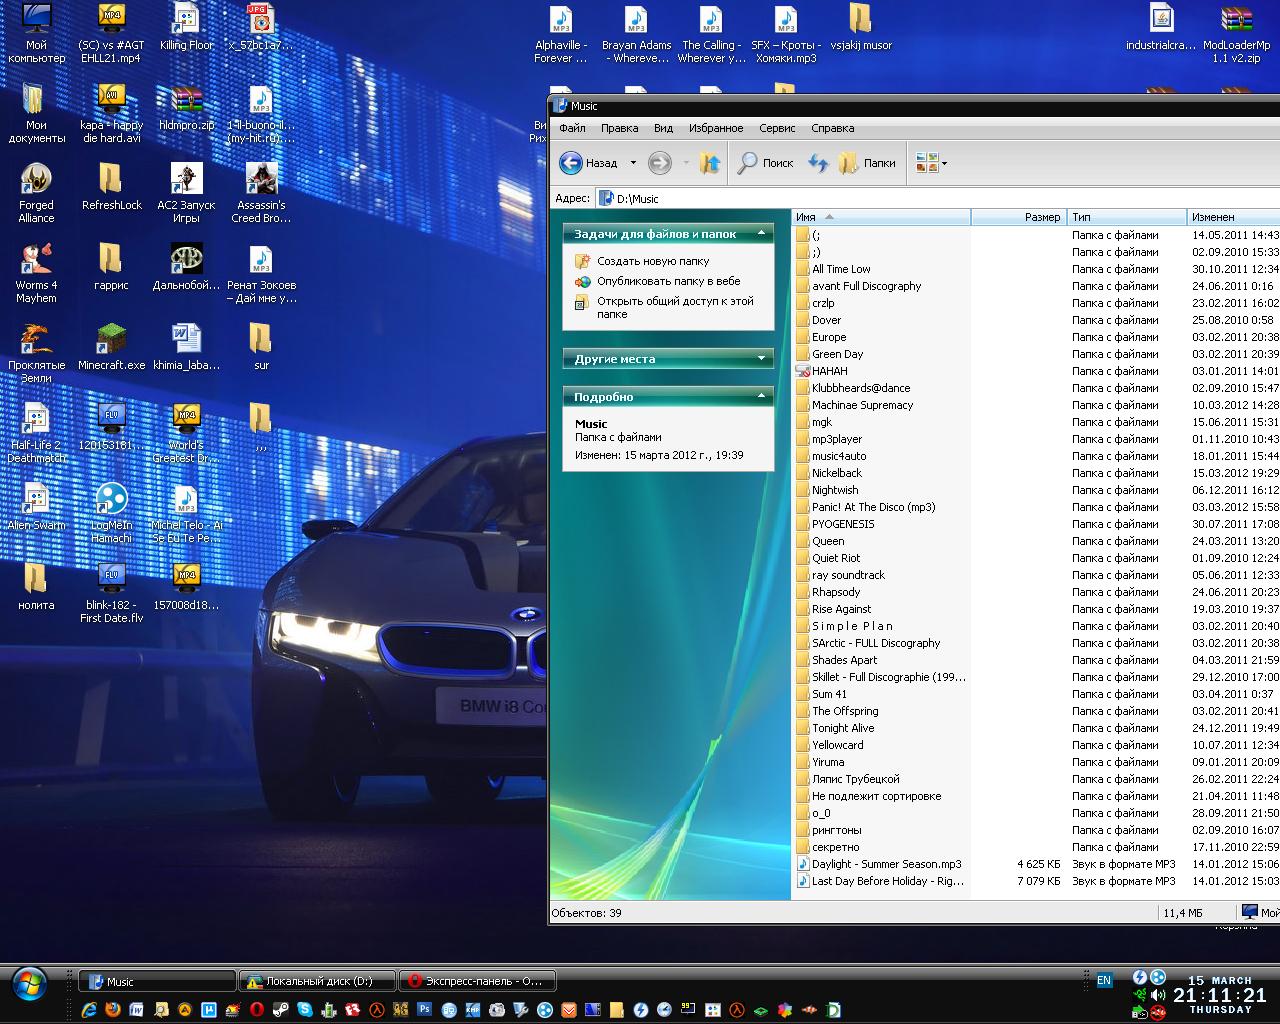Collapse the 'Задачи для файлов и папок' panel
1280x1024 pixels.
click(x=761, y=233)
